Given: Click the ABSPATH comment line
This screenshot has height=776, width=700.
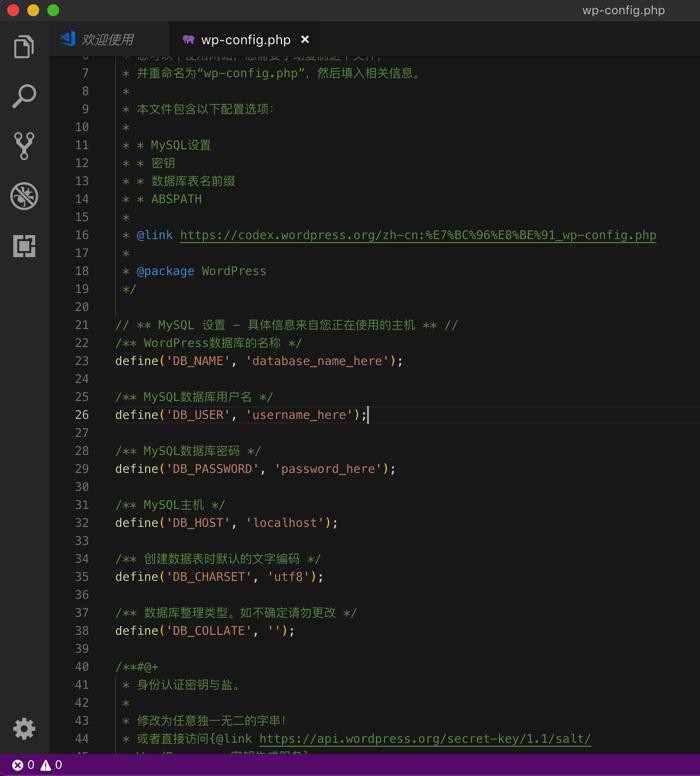Looking at the screenshot, I should point(162,199).
